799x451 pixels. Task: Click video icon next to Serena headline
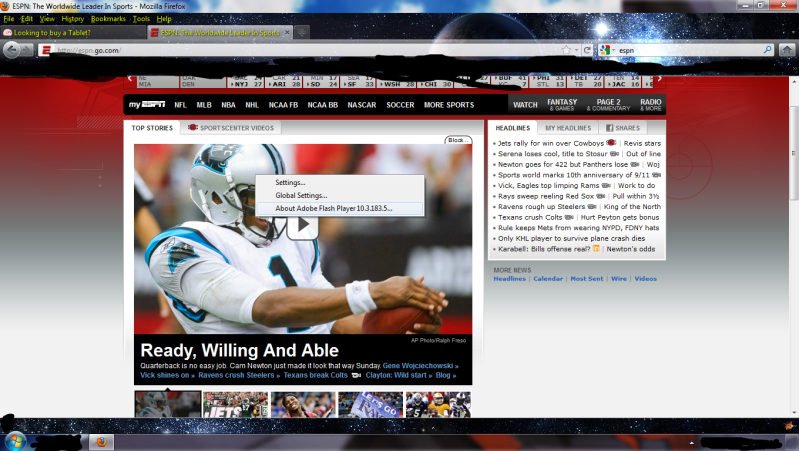[x=614, y=153]
